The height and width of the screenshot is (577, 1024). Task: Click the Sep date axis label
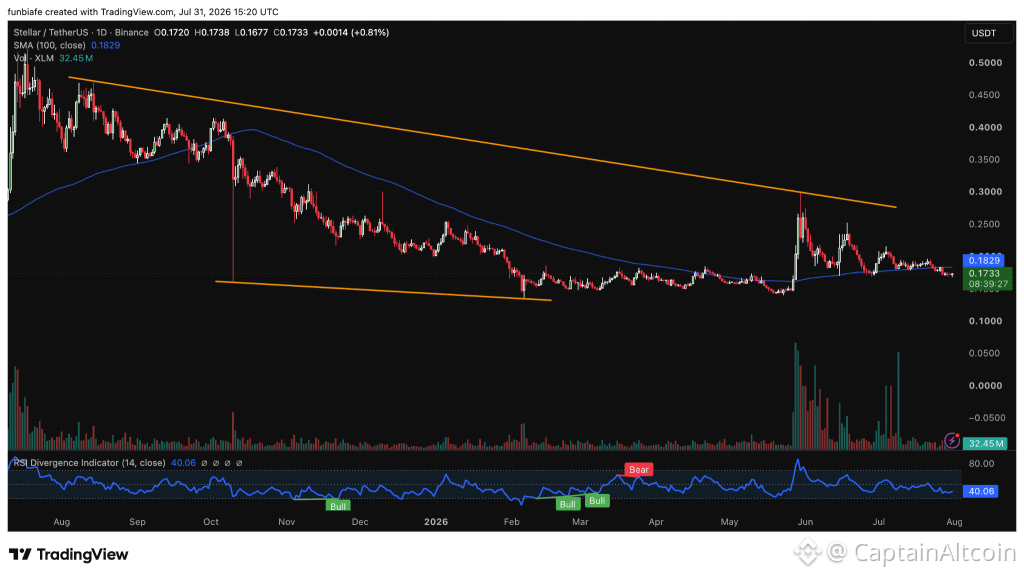(x=137, y=522)
